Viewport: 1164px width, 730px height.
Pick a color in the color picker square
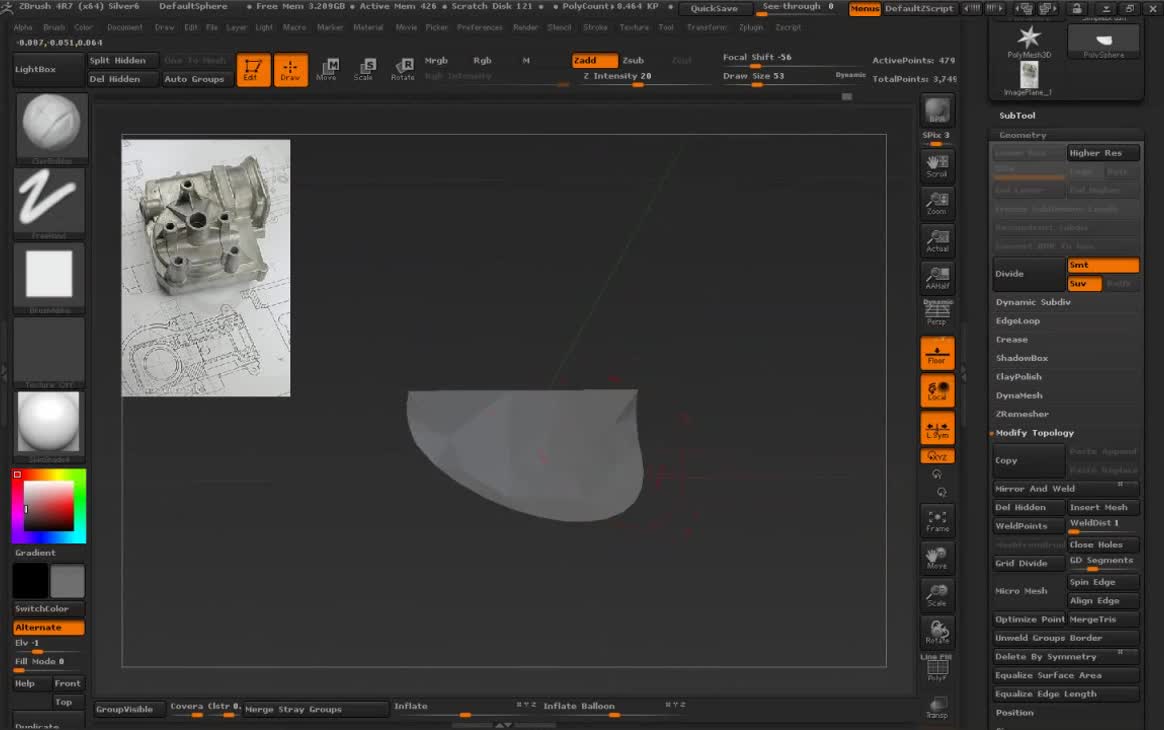click(x=49, y=506)
